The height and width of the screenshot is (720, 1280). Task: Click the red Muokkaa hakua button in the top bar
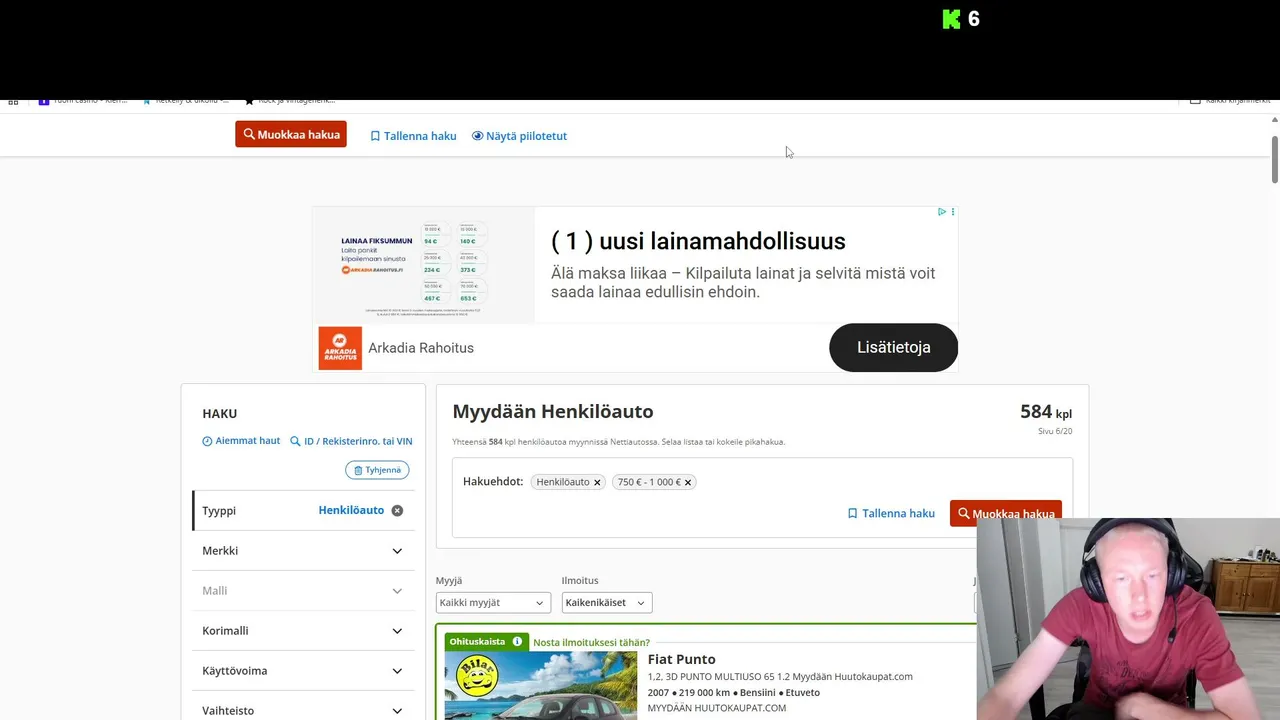coord(291,134)
